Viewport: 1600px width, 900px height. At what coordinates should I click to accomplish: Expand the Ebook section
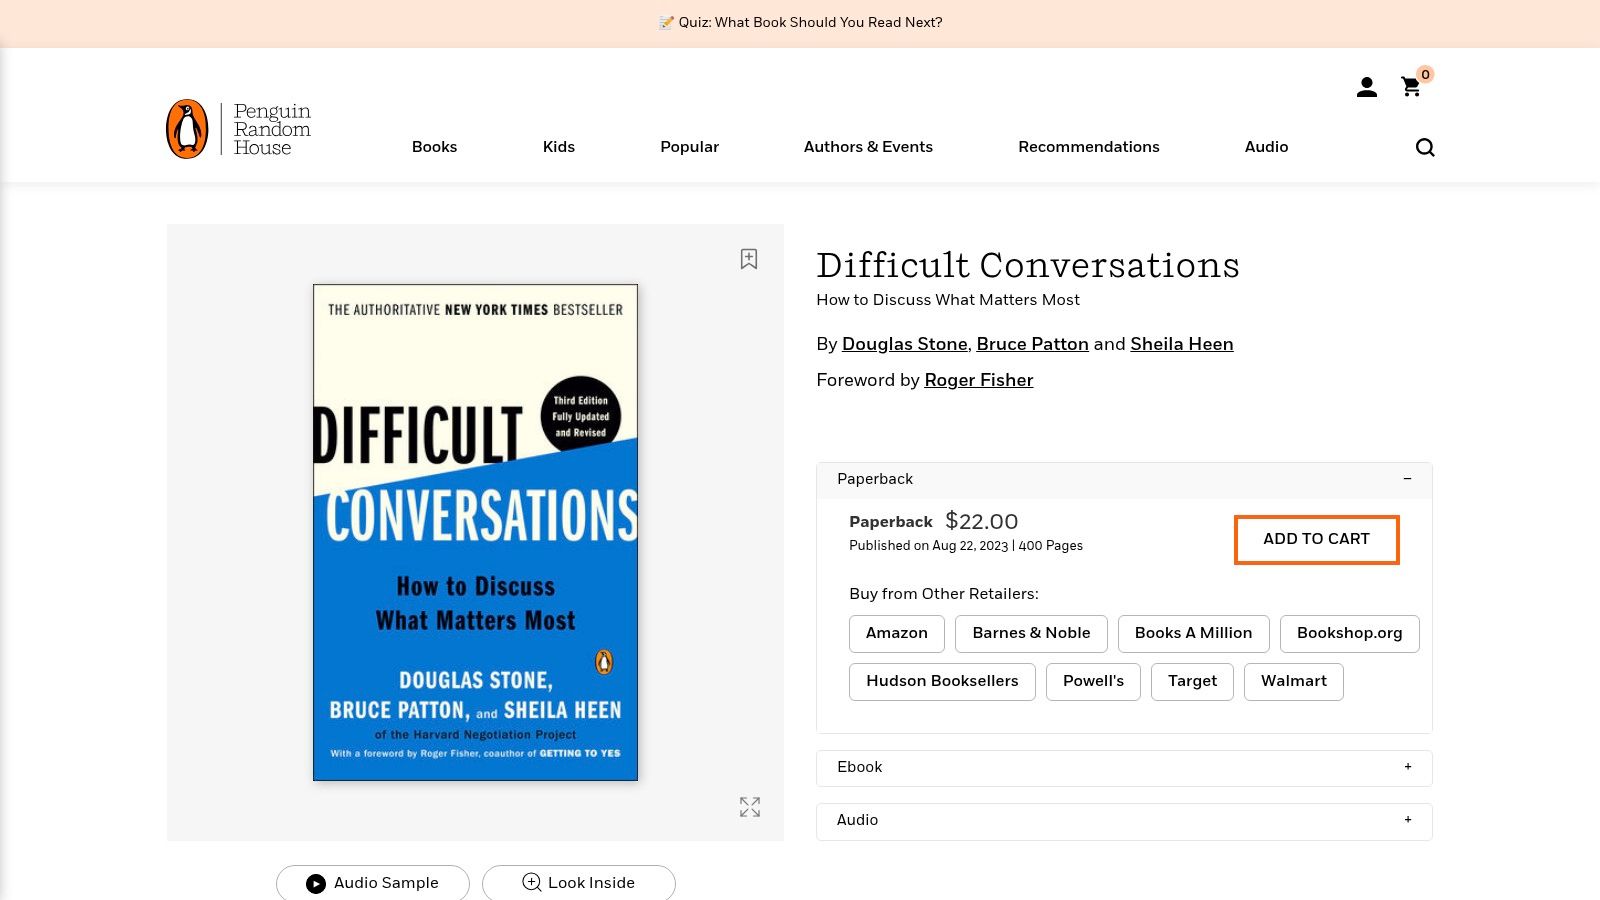(1407, 767)
